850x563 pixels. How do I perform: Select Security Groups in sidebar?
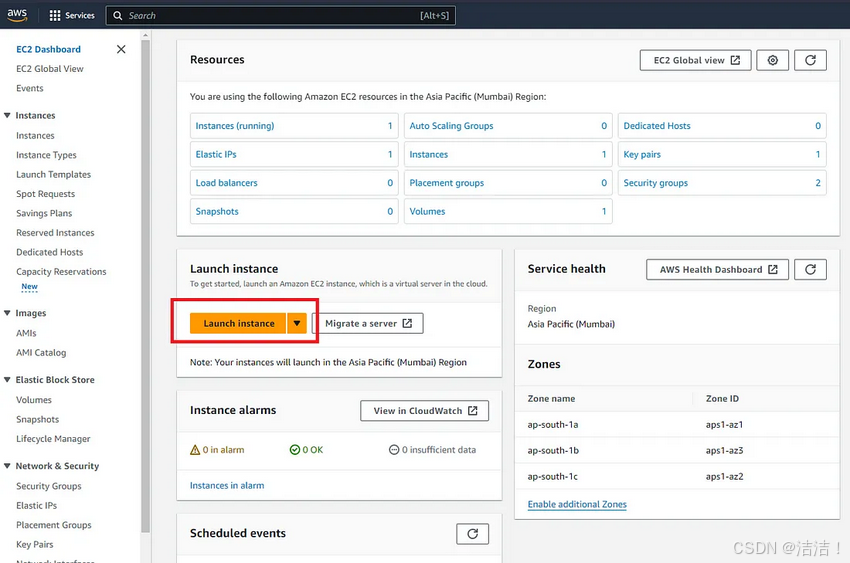point(49,486)
